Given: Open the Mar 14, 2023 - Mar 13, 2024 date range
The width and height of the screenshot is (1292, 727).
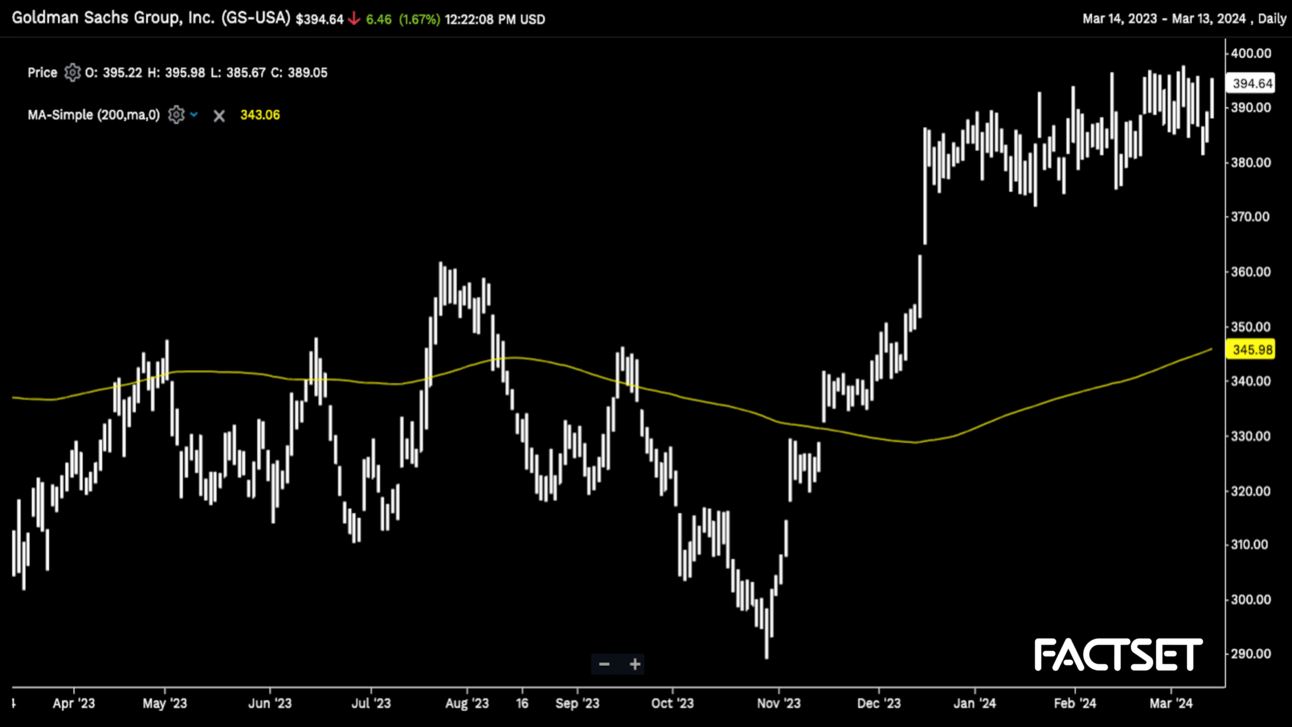Looking at the screenshot, I should coord(1166,19).
